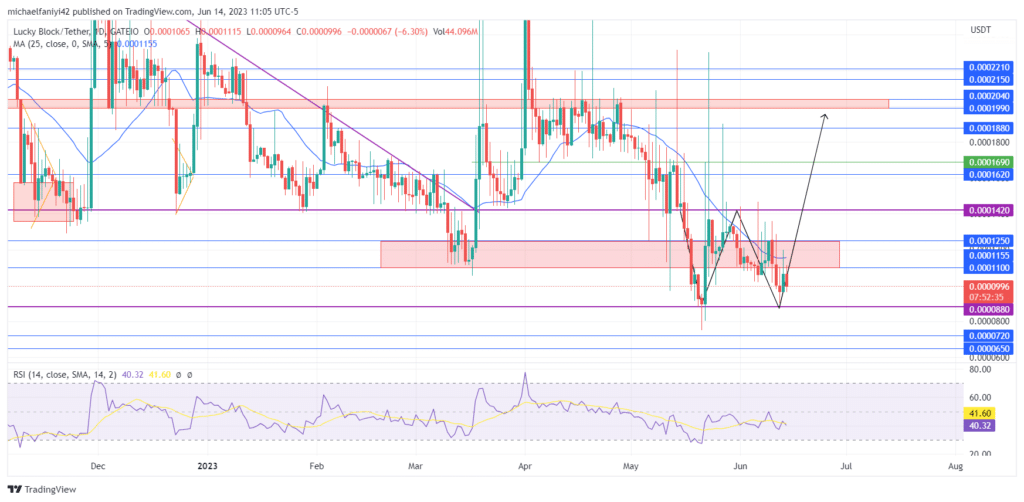
Task: Click the 0.0002150 price level label
Action: [x=989, y=79]
